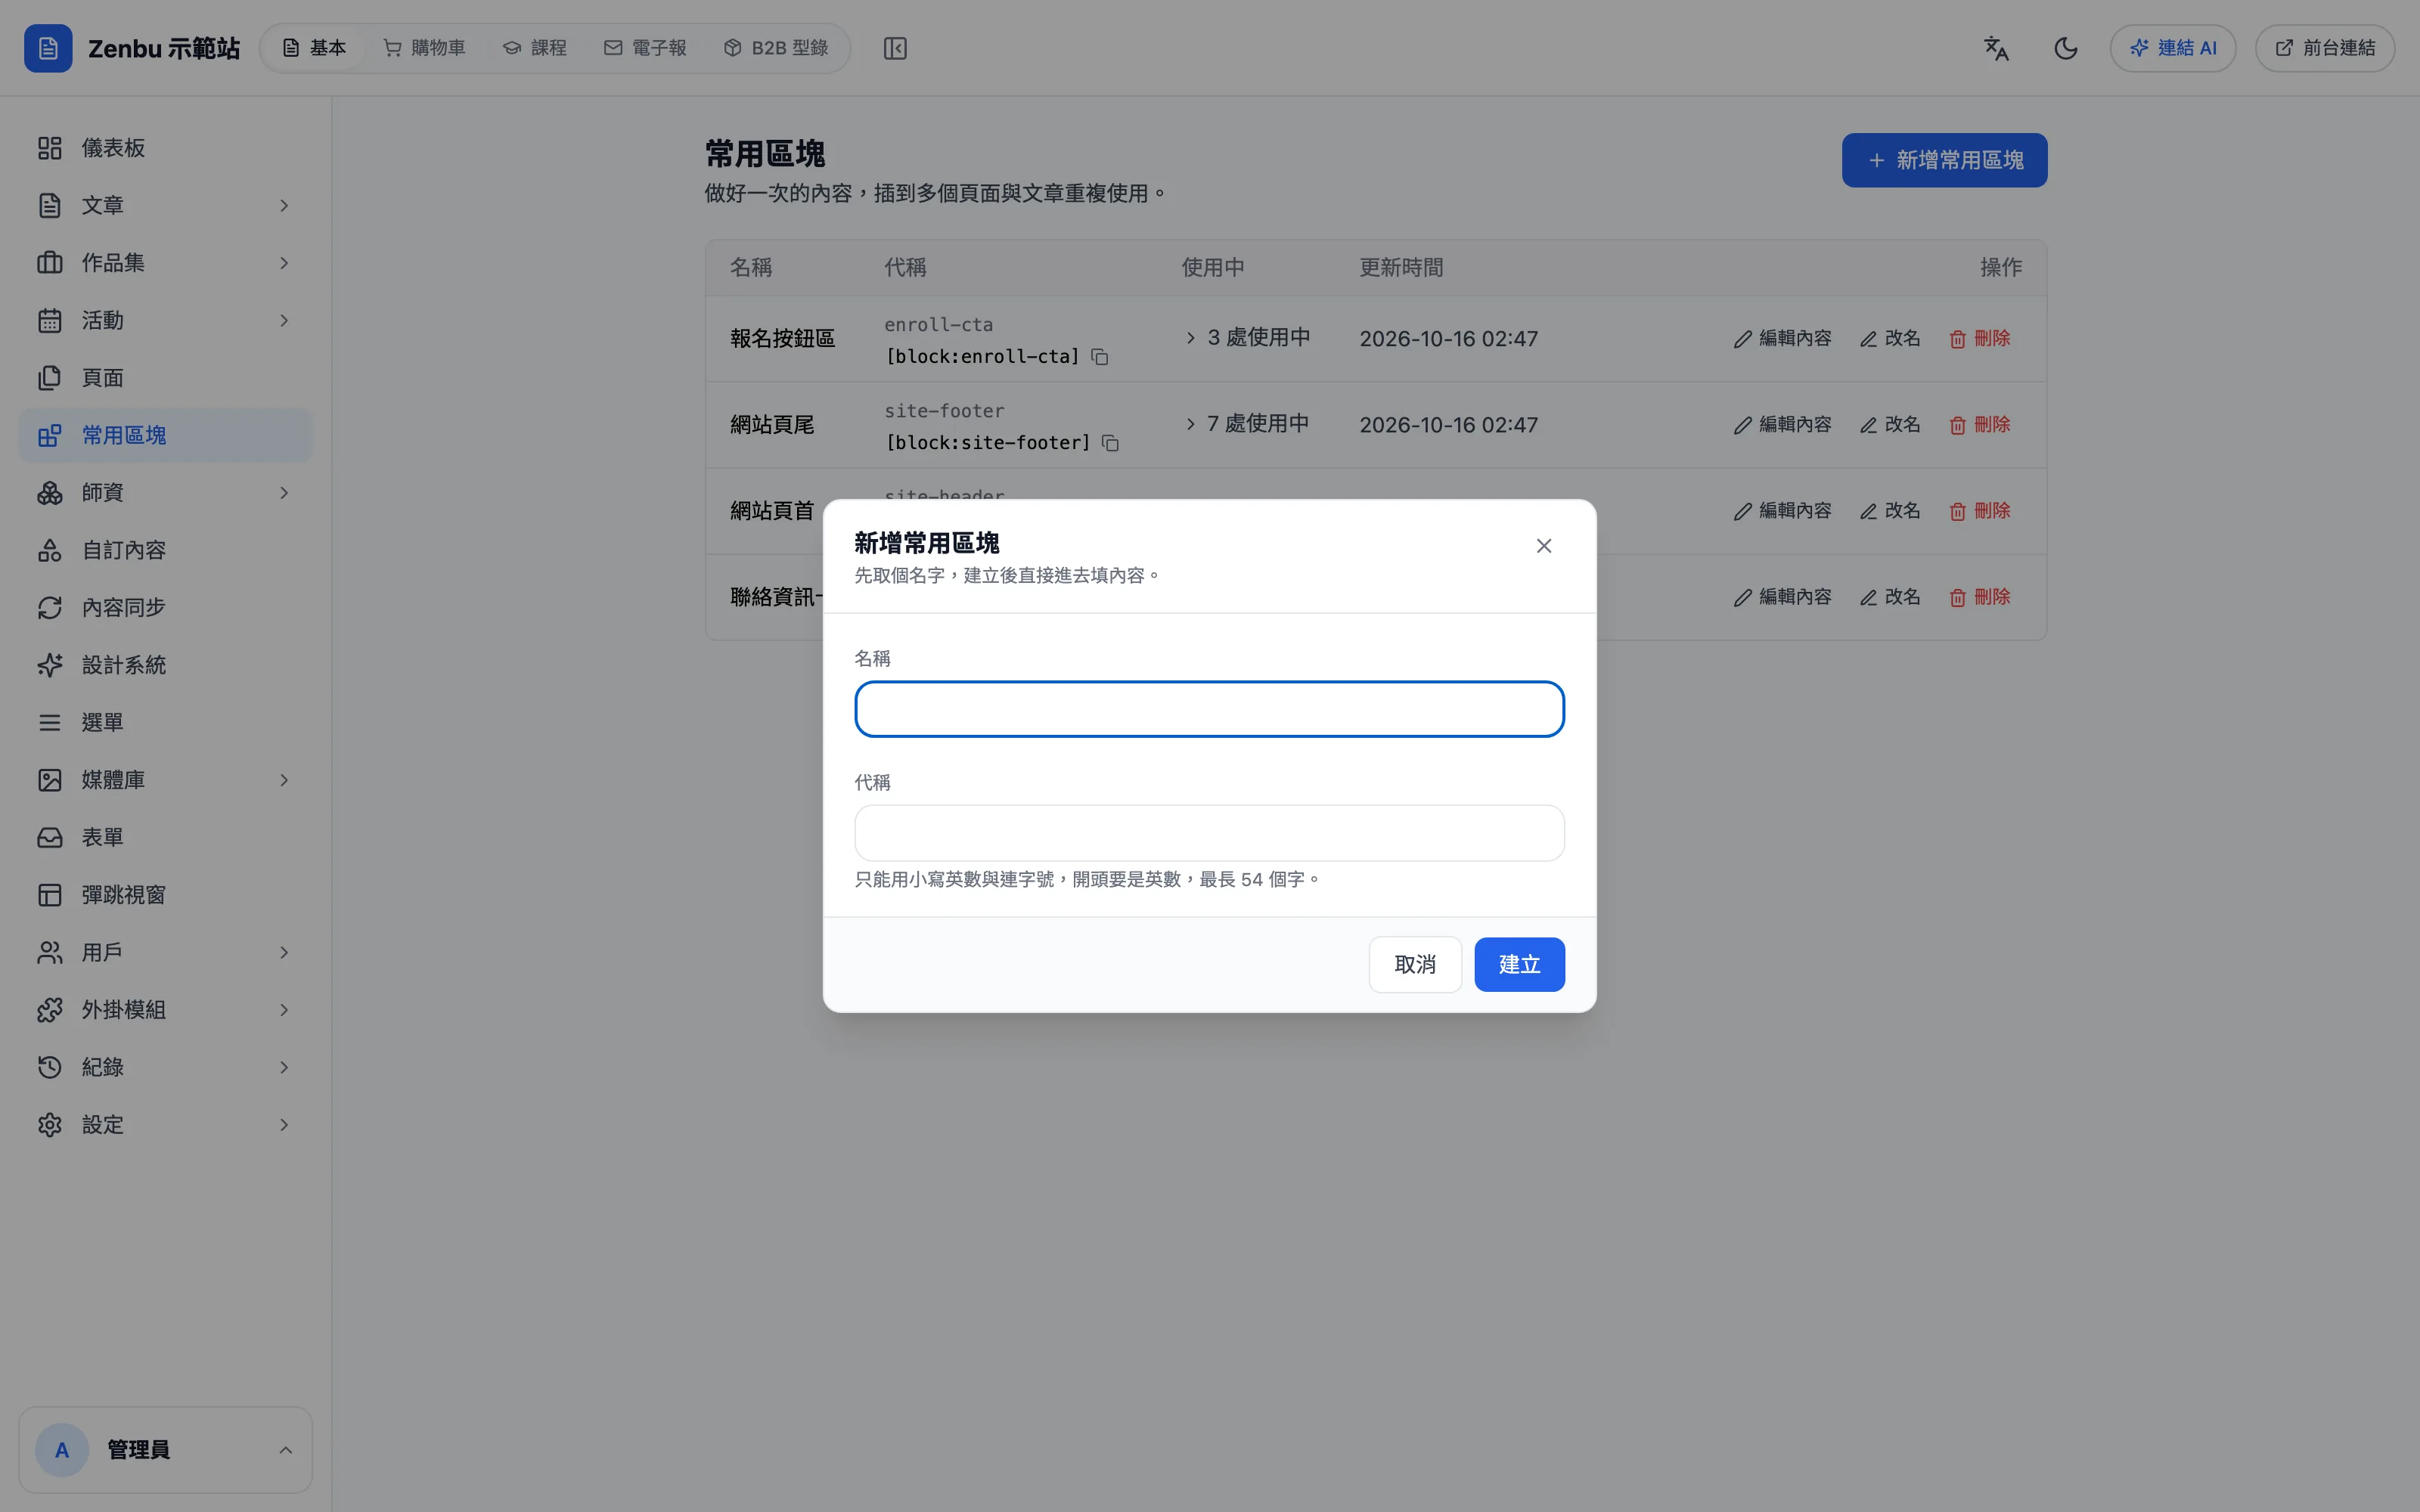Focus the 代稱 input field

1209,833
